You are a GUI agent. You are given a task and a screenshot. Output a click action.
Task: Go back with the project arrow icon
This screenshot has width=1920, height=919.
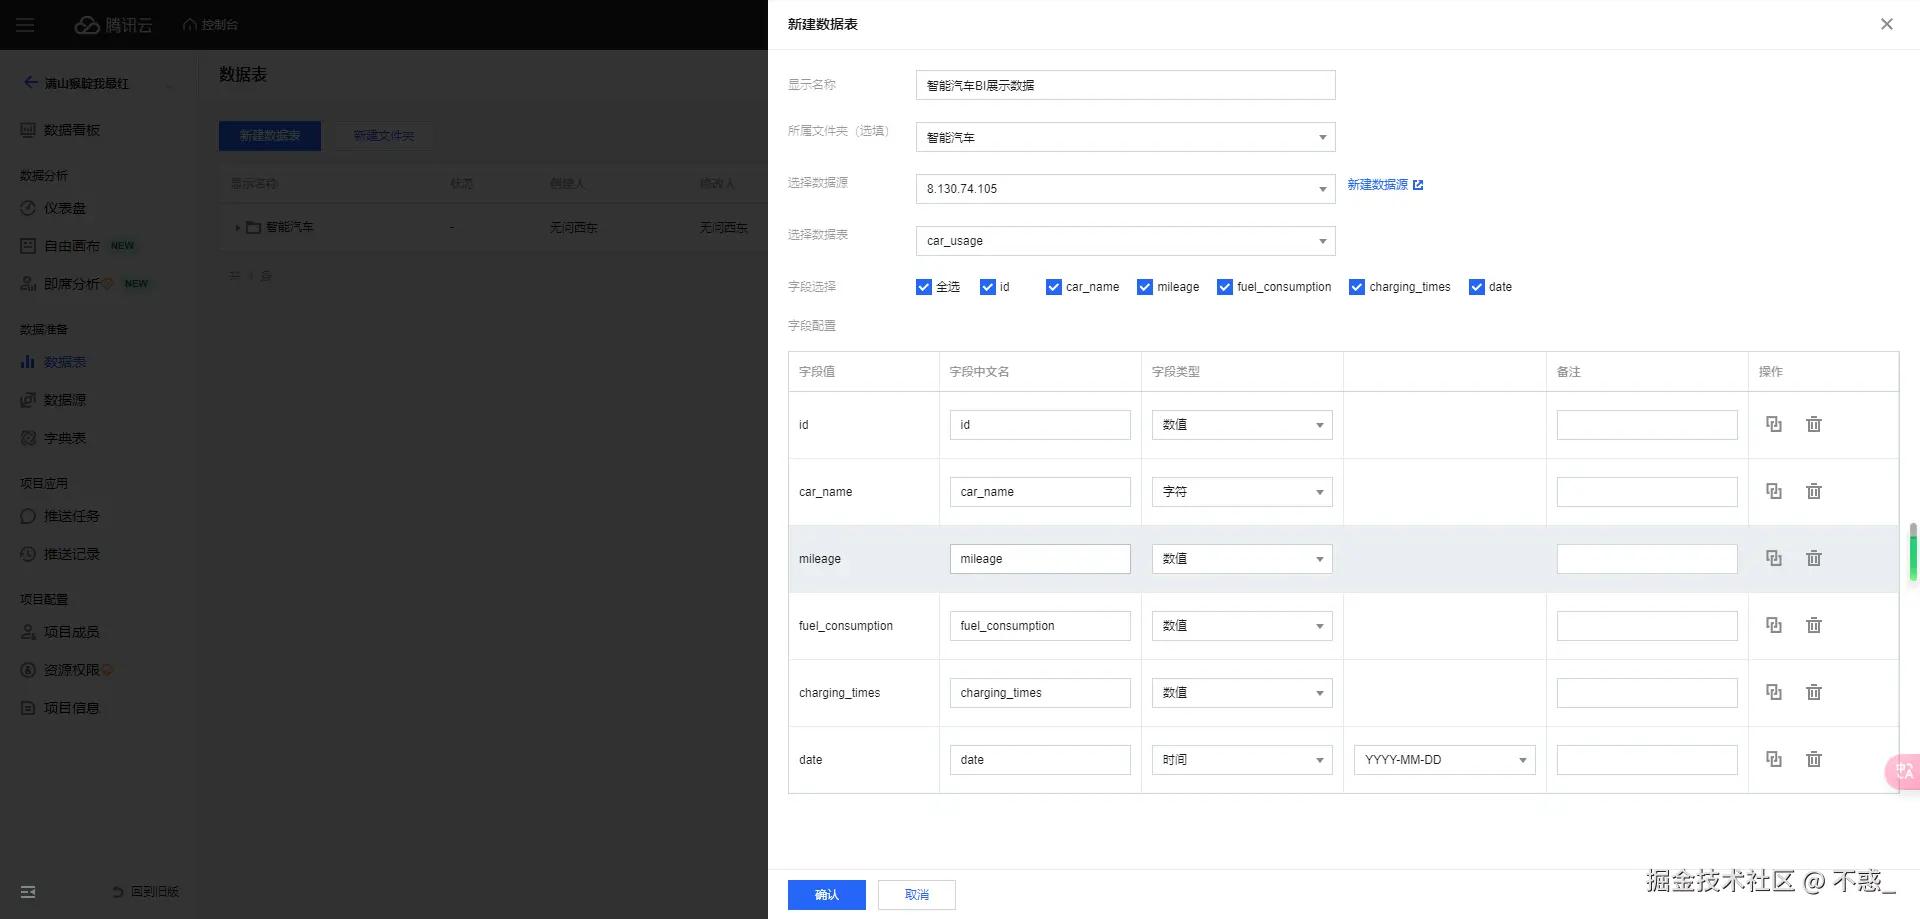(x=31, y=83)
